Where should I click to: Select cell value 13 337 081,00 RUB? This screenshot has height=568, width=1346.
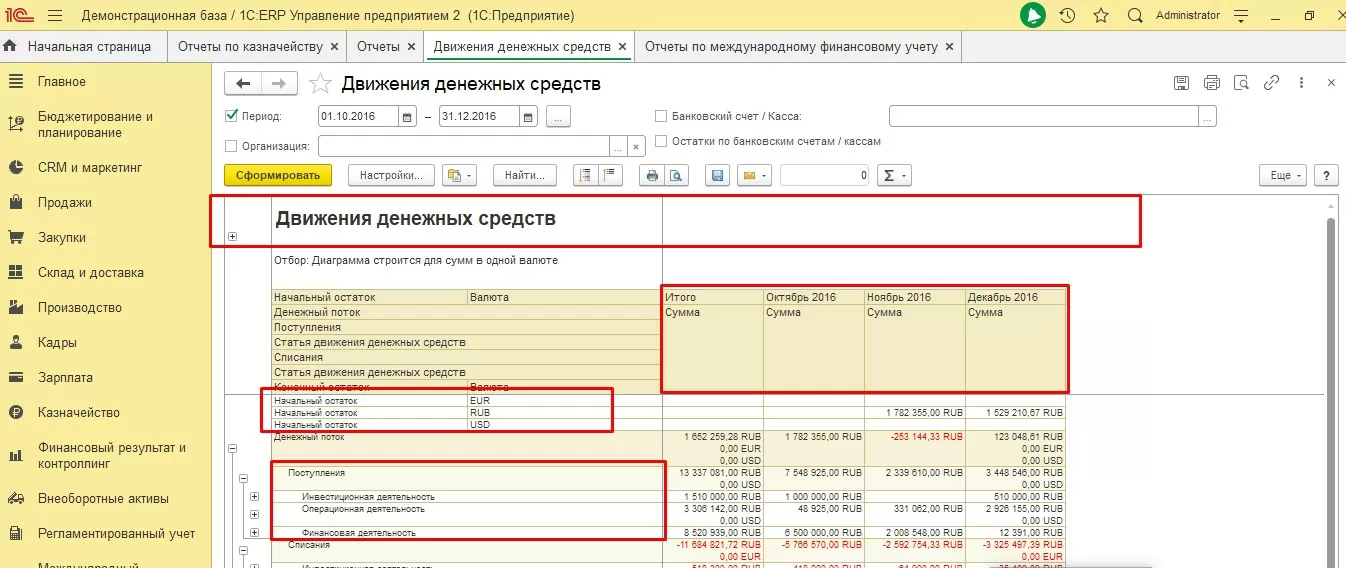[x=712, y=473]
